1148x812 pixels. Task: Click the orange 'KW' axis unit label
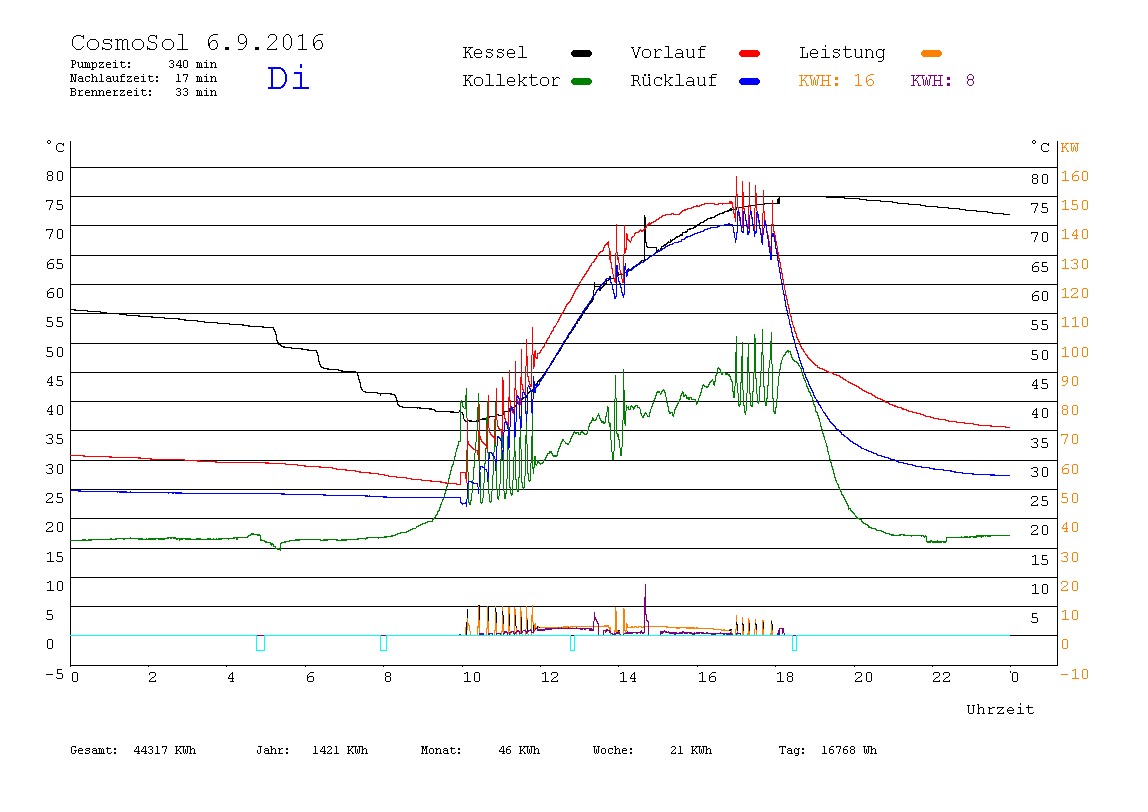[1070, 148]
